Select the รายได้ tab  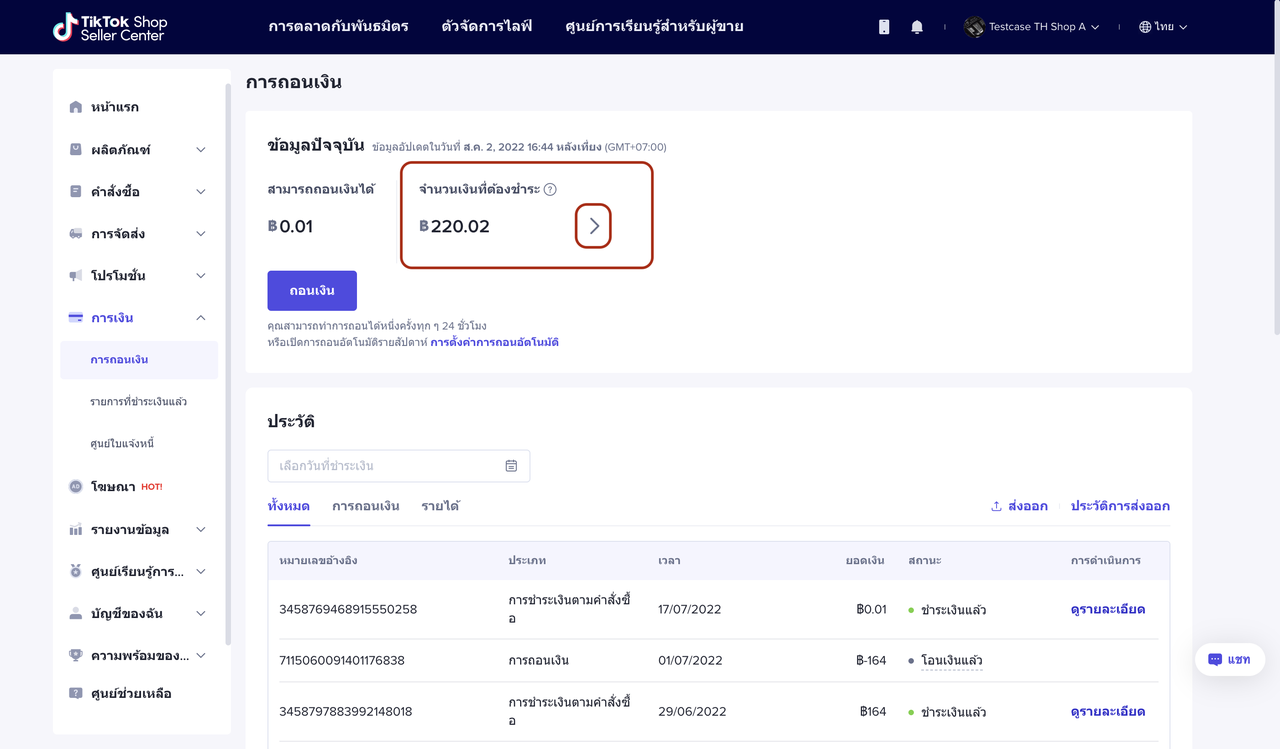coord(440,506)
